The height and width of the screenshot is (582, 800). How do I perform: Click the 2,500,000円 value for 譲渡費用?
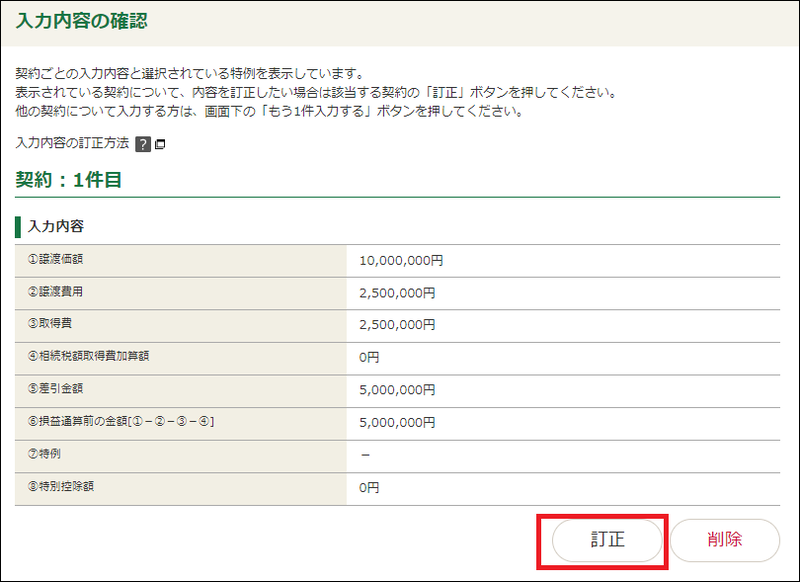(x=397, y=293)
